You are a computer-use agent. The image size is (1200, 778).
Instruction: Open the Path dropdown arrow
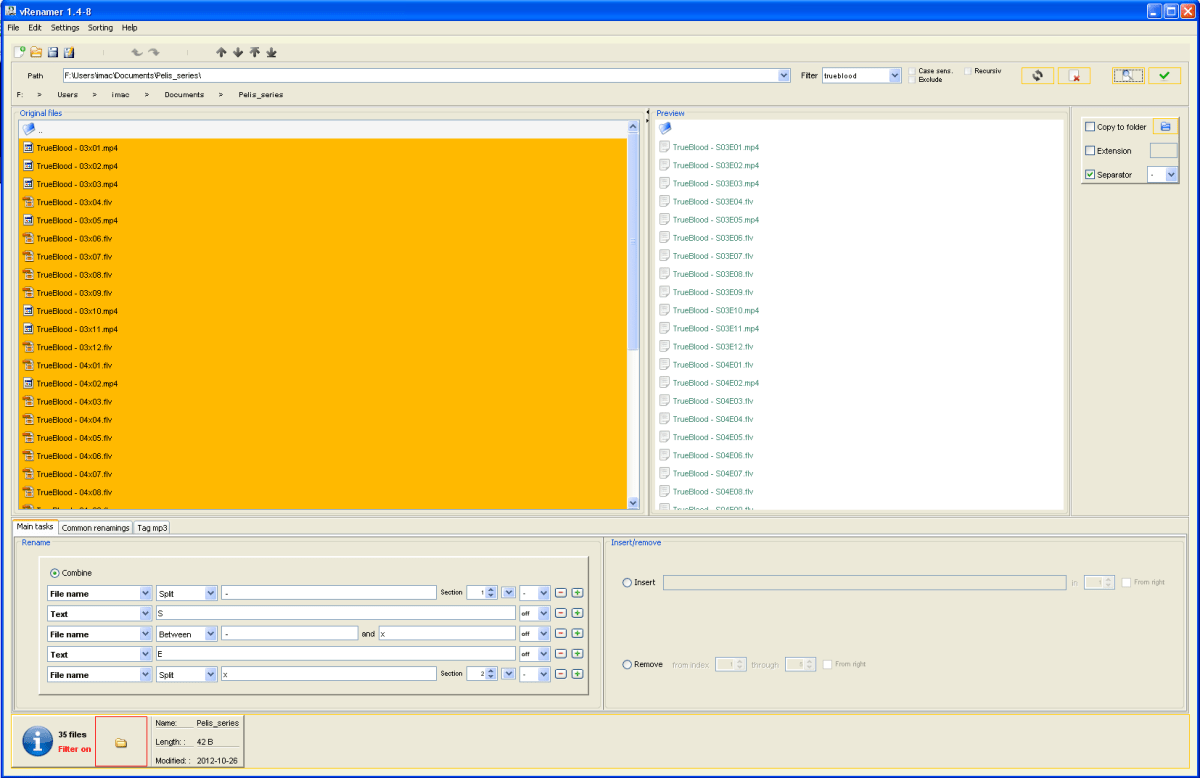coord(784,76)
